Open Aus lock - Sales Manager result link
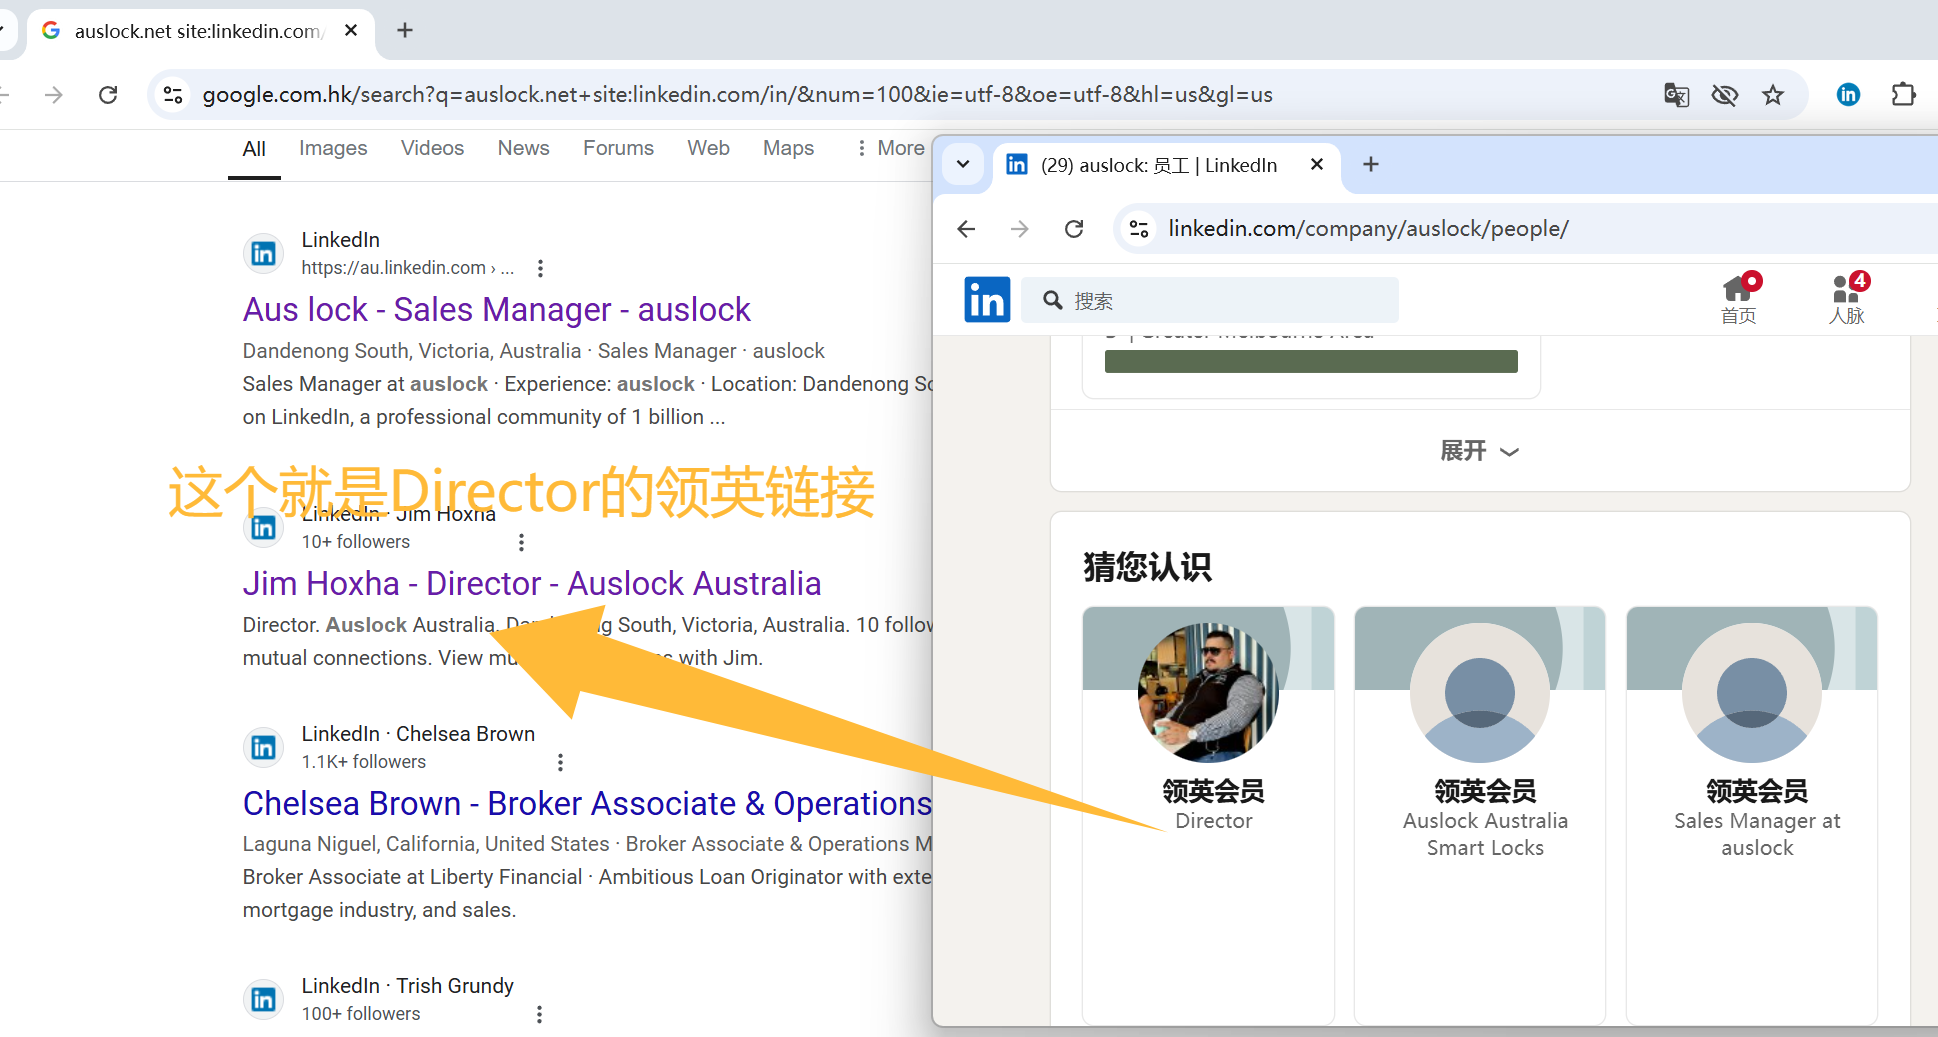Screen dimensions: 1938x1037 point(496,310)
